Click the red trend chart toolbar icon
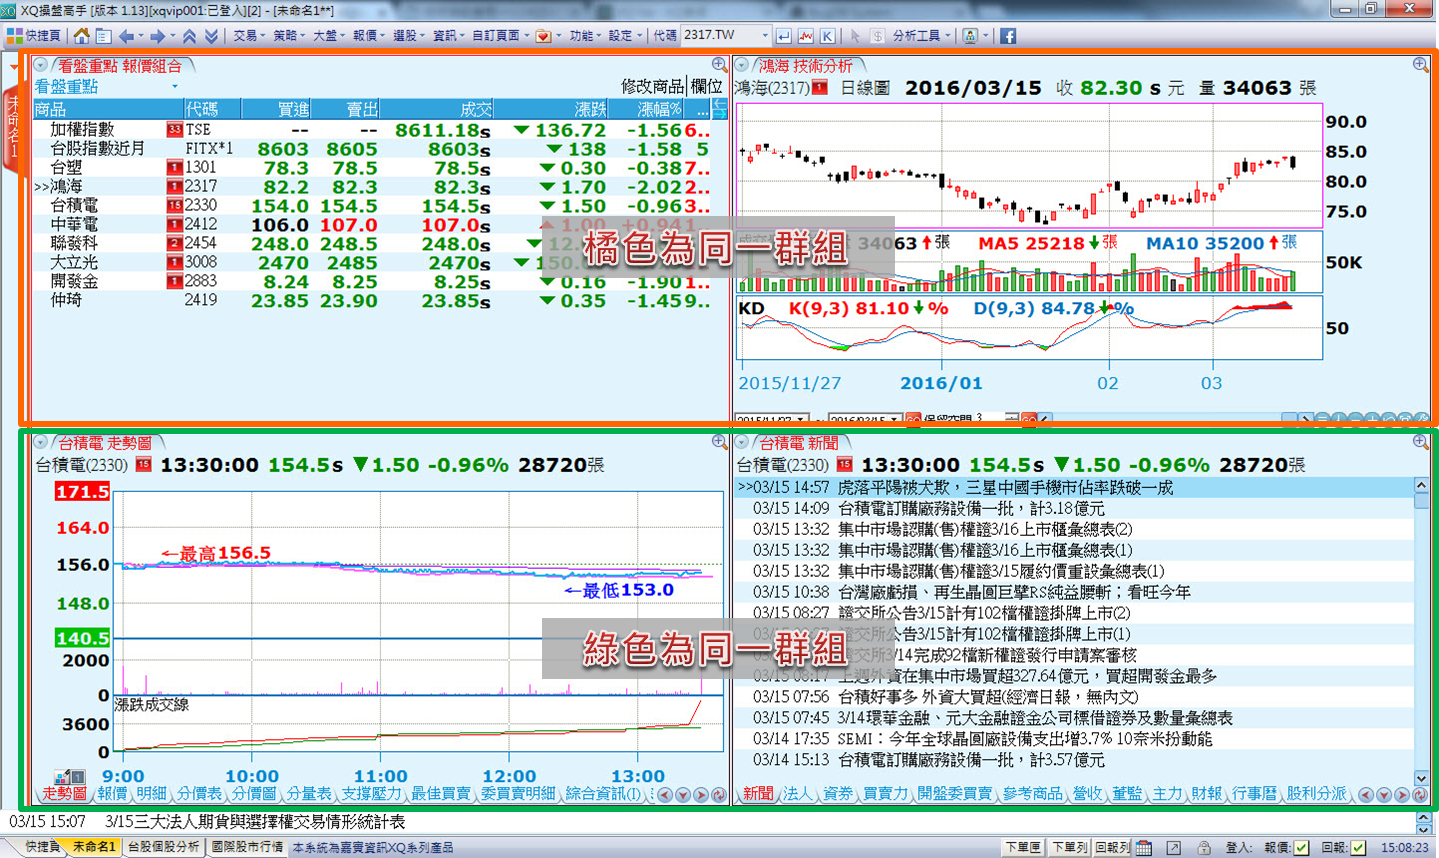 (x=806, y=36)
